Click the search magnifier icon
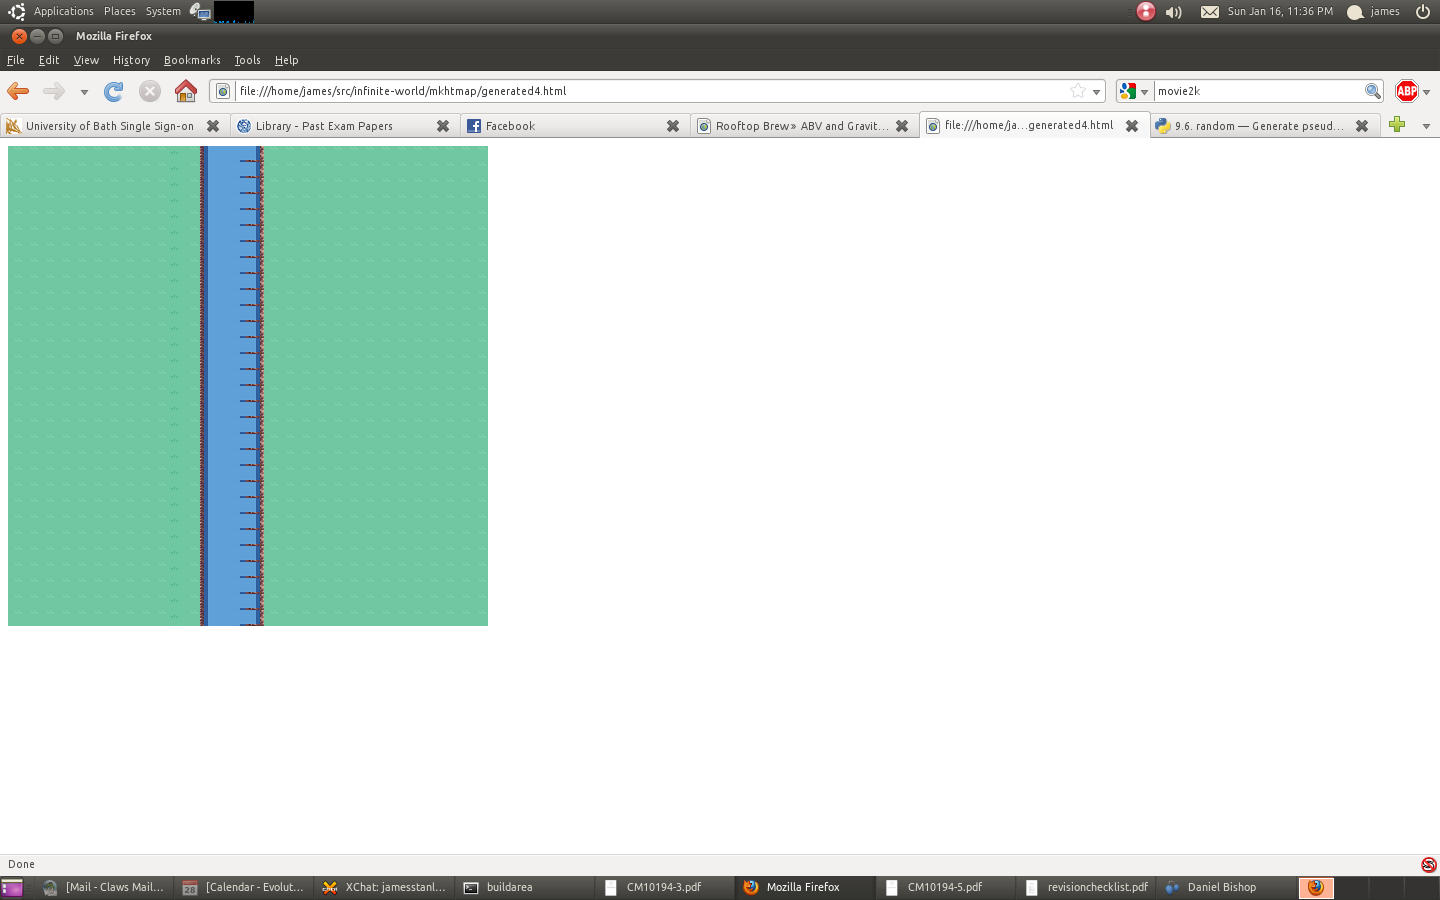The image size is (1440, 900). (x=1373, y=91)
